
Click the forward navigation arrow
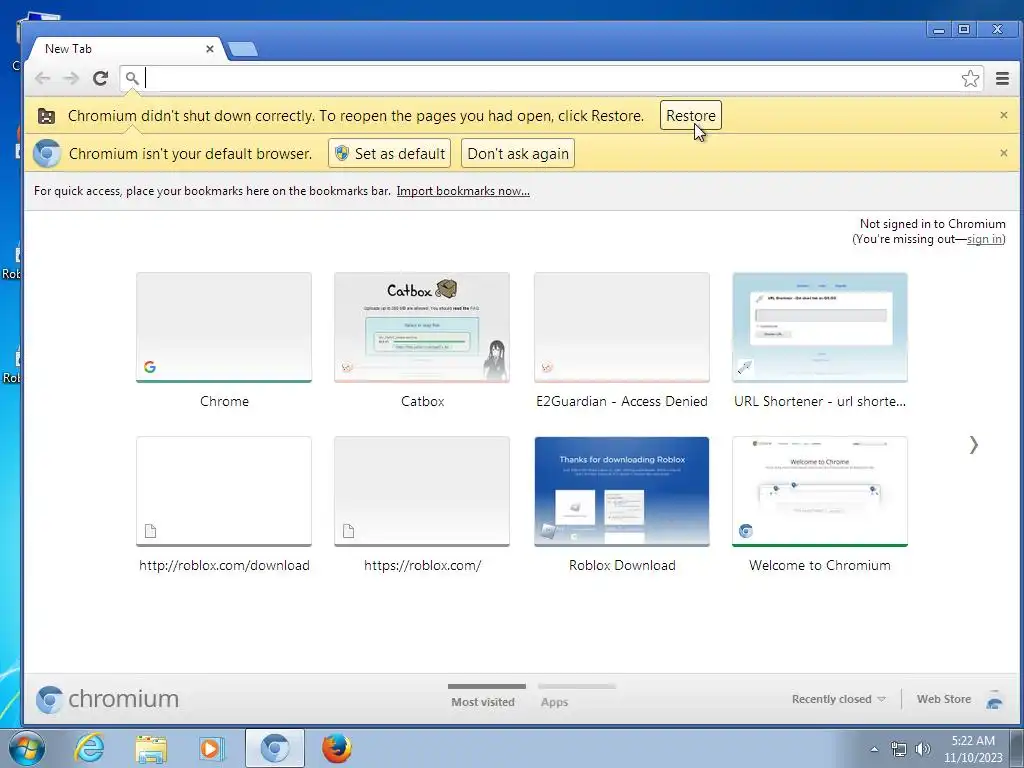[71, 78]
